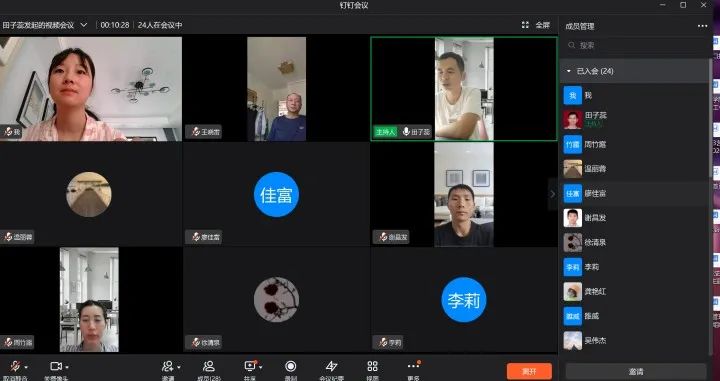Select 李莉 in the member list
Screen dimensions: 720x381
click(x=634, y=267)
